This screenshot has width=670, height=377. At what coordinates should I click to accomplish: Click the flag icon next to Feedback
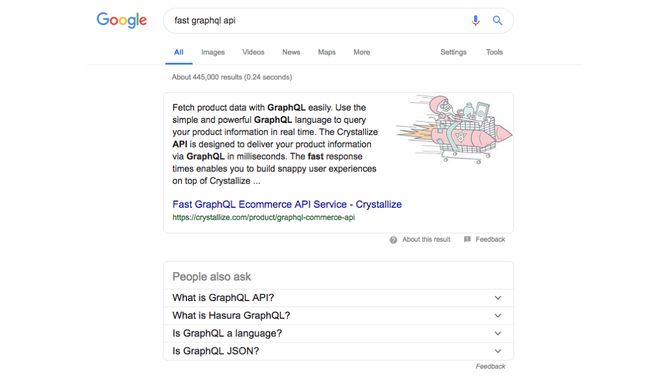point(467,239)
